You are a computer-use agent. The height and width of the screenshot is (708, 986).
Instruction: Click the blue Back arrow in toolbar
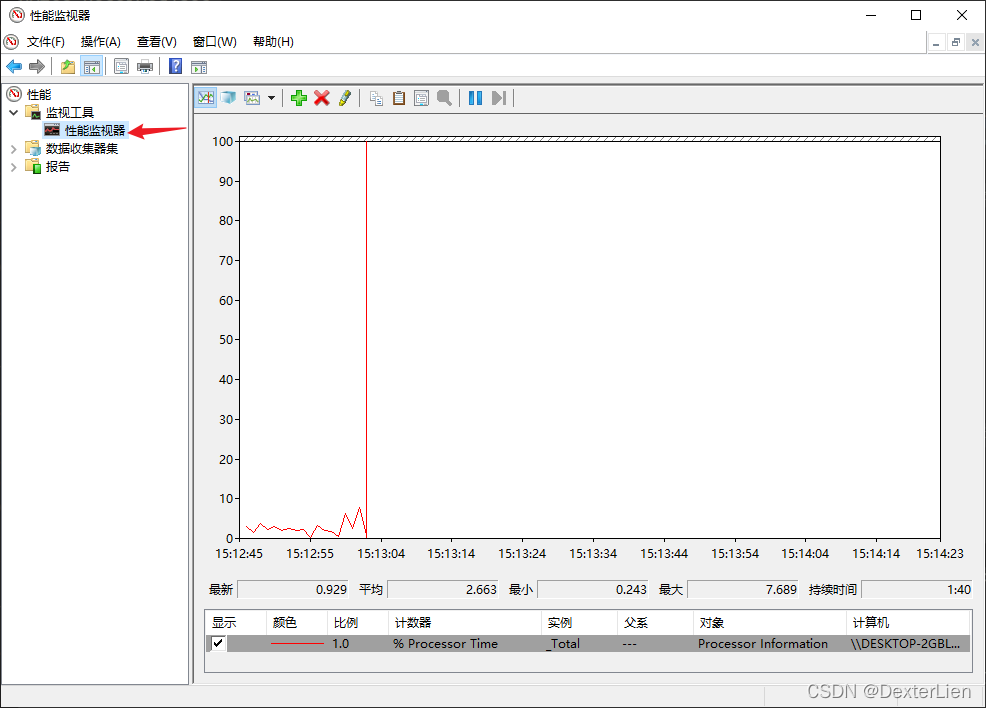coord(14,66)
